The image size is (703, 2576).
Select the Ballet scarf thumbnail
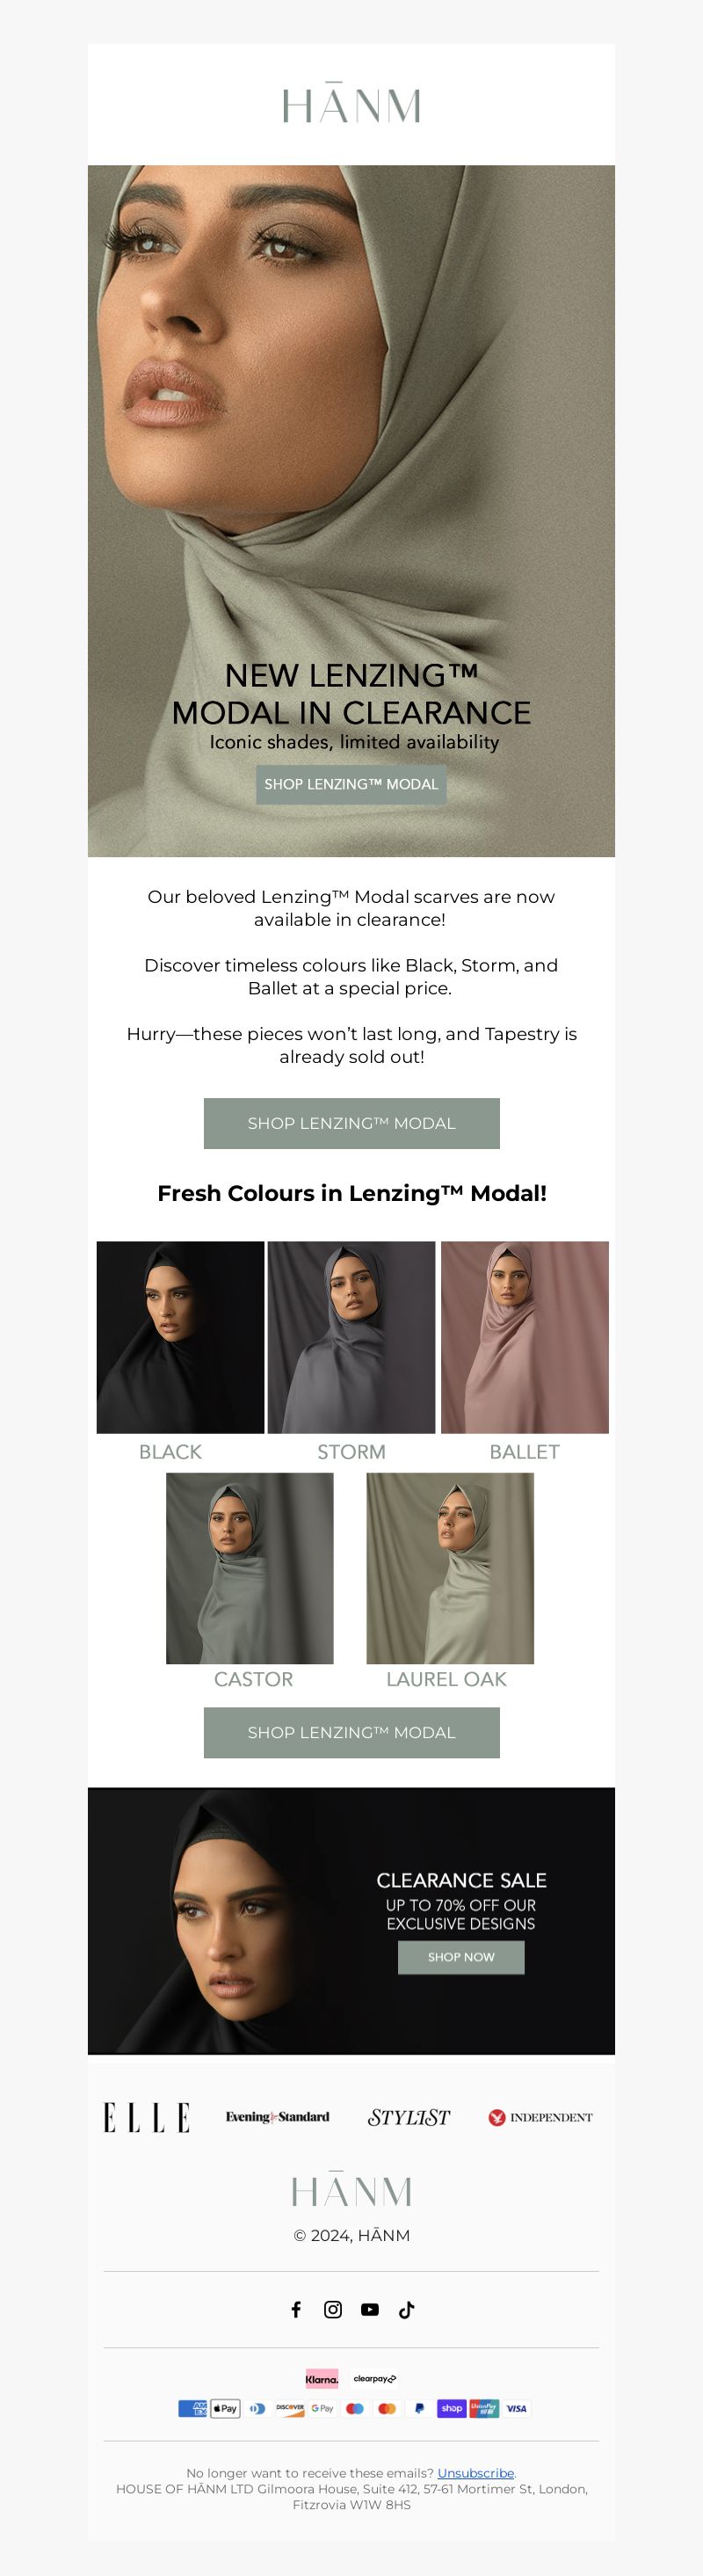[524, 1337]
